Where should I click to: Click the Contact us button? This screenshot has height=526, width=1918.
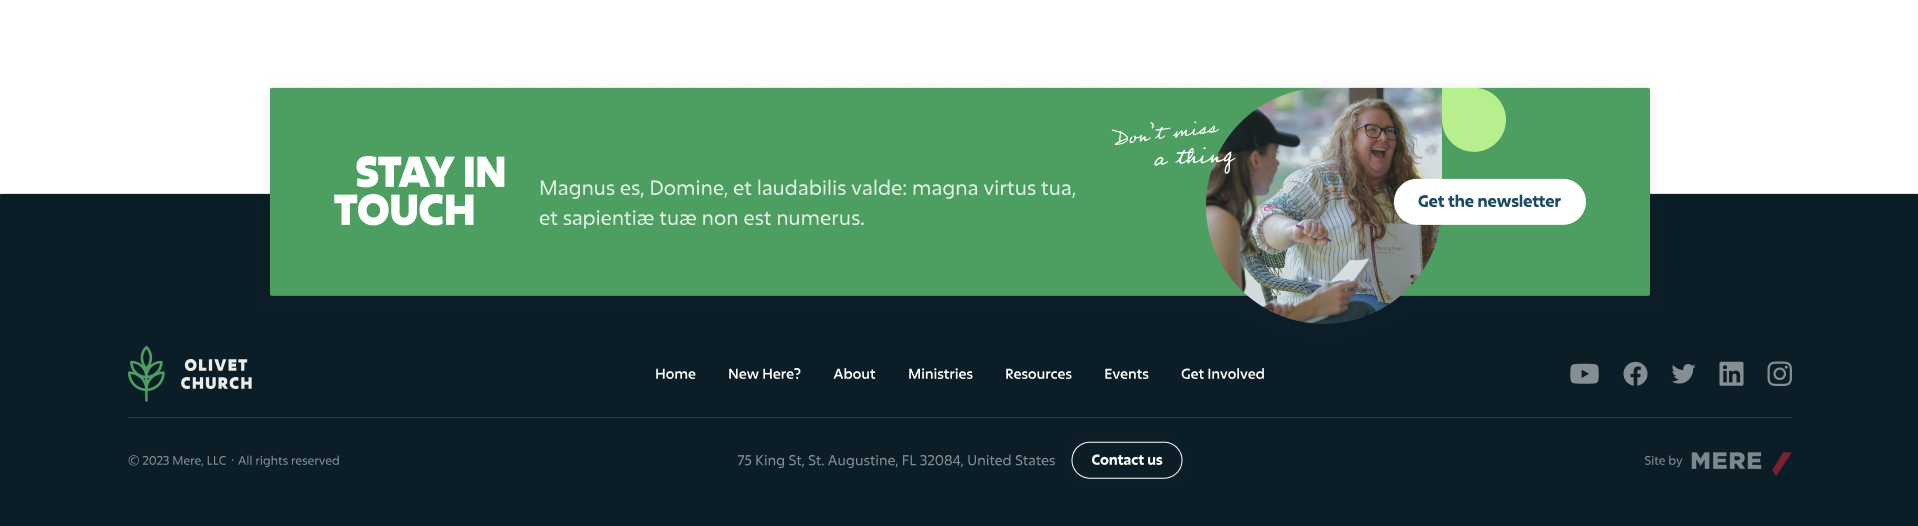(x=1127, y=460)
